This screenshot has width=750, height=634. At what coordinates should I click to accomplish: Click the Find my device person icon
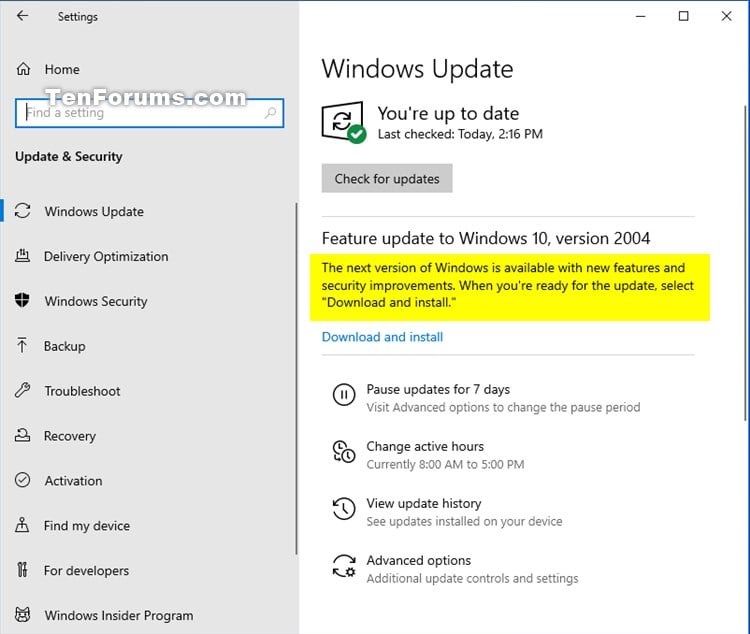click(22, 525)
